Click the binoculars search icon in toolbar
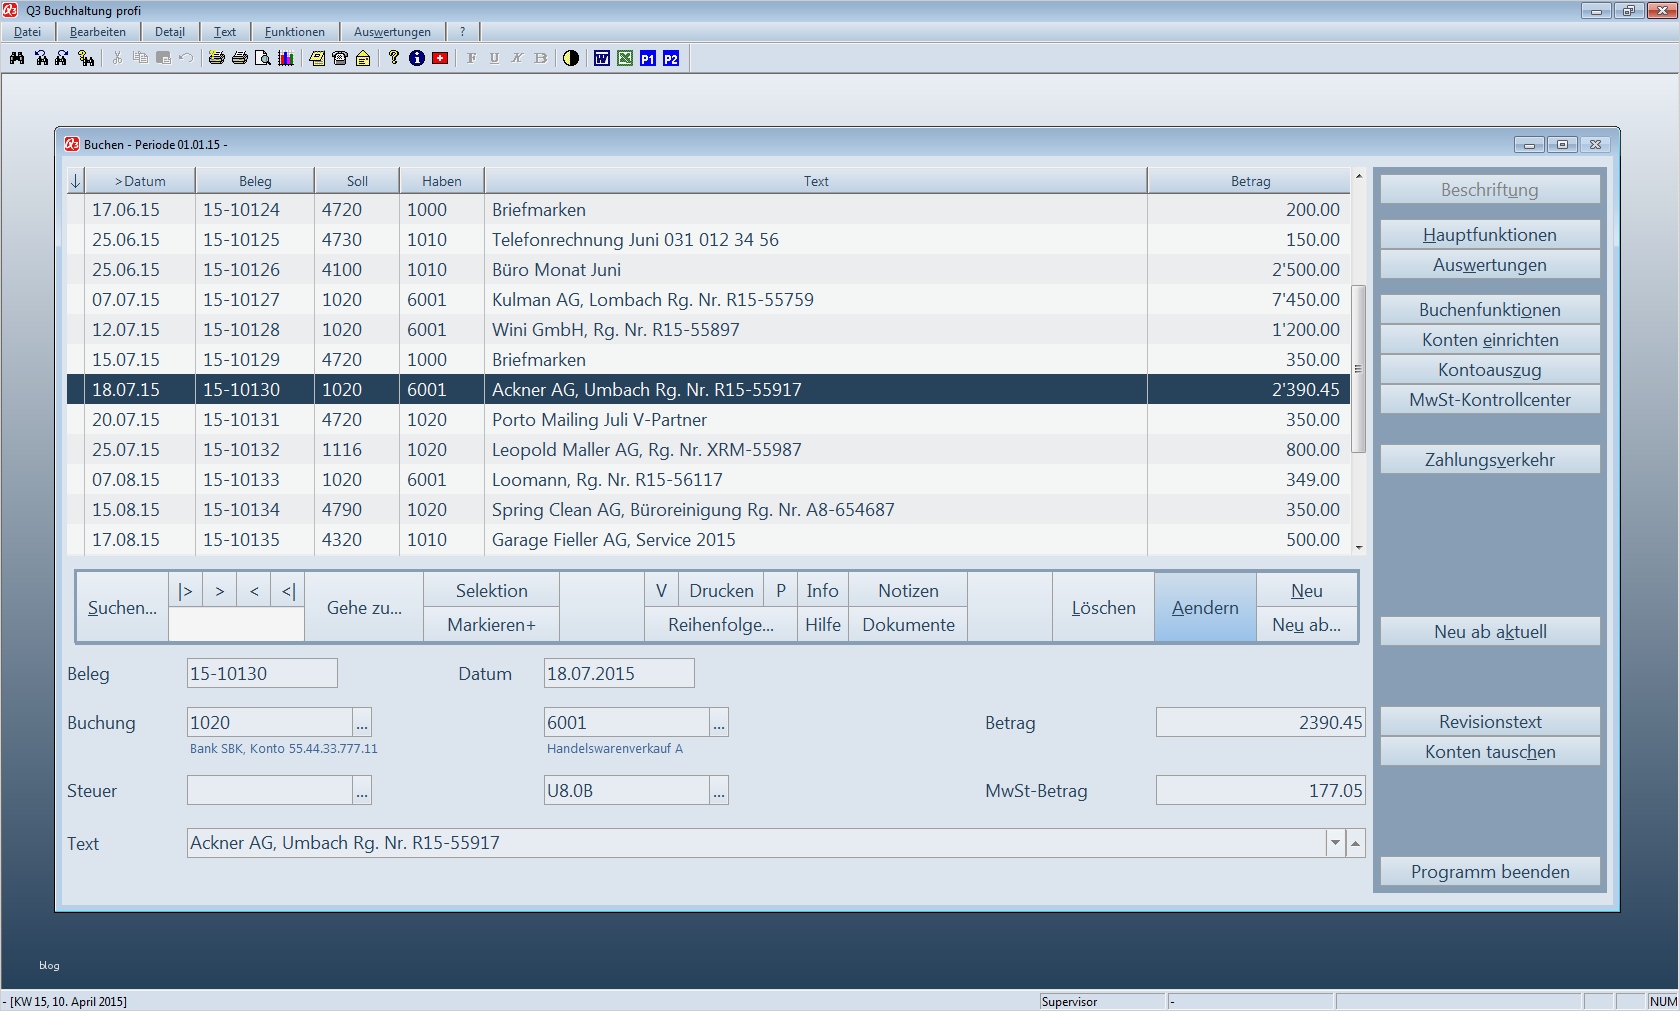 point(17,58)
